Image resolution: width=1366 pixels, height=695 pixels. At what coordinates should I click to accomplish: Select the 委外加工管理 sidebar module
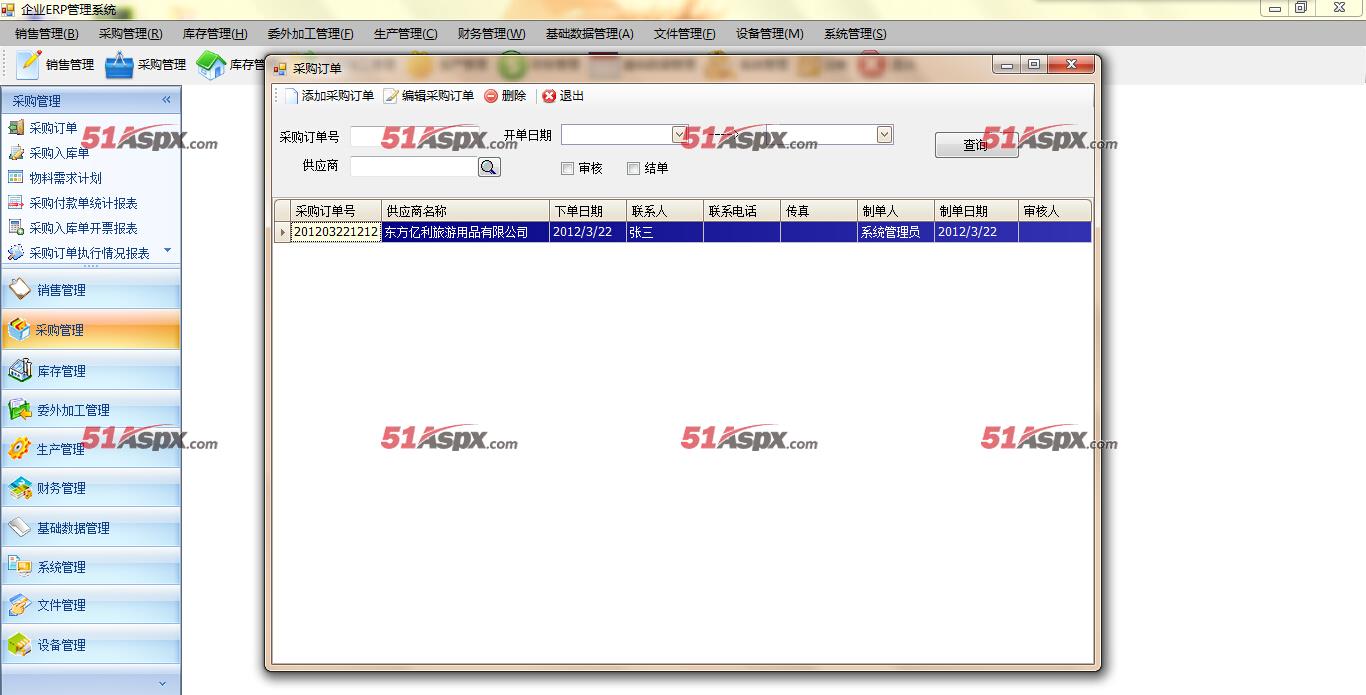(x=90, y=410)
